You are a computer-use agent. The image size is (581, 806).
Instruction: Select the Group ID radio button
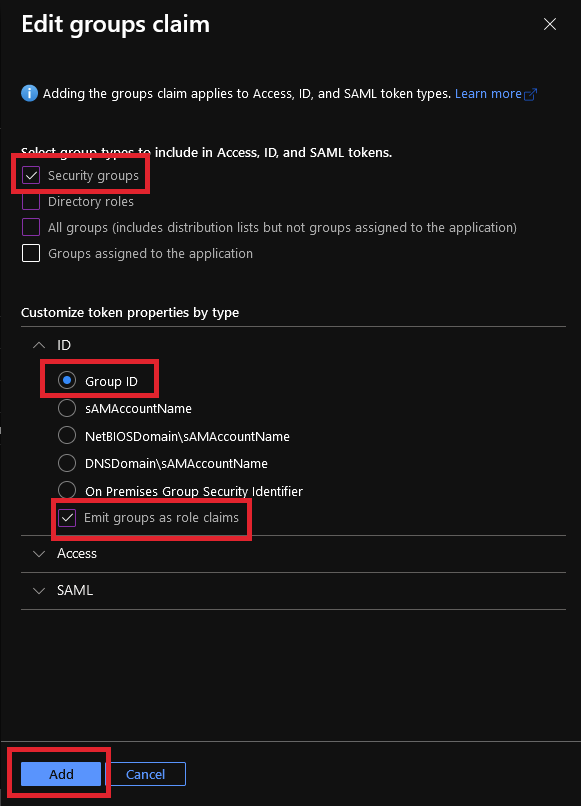click(x=67, y=380)
